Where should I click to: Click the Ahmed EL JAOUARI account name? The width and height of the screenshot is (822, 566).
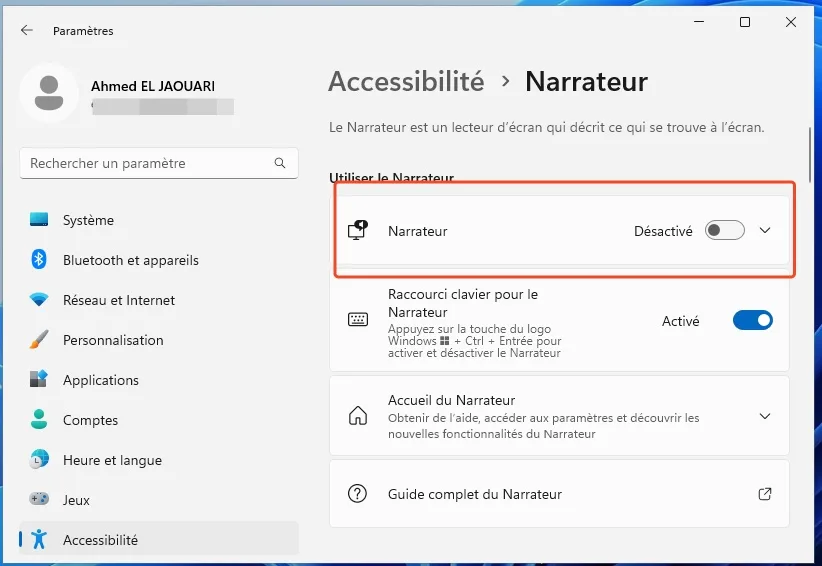153,86
